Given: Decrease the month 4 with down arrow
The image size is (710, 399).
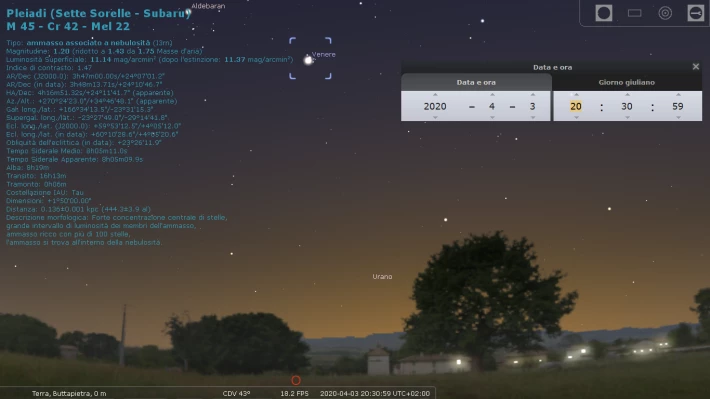Looking at the screenshot, I should click(x=492, y=117).
